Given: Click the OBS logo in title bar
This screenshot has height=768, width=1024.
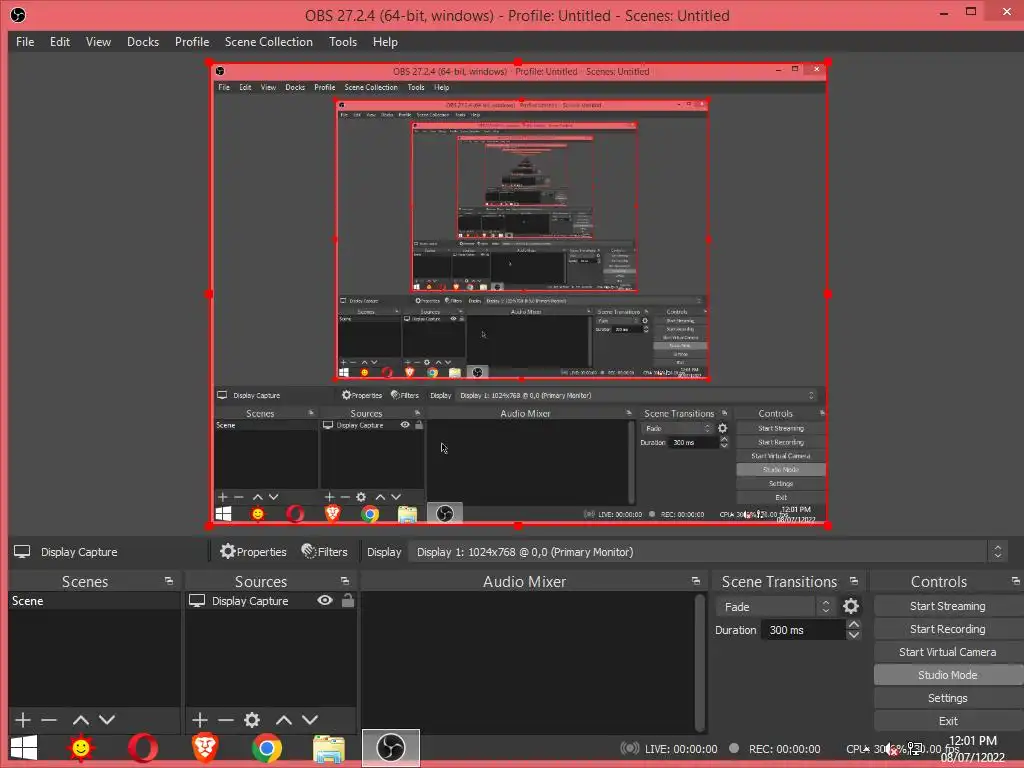Looking at the screenshot, I should (18, 15).
